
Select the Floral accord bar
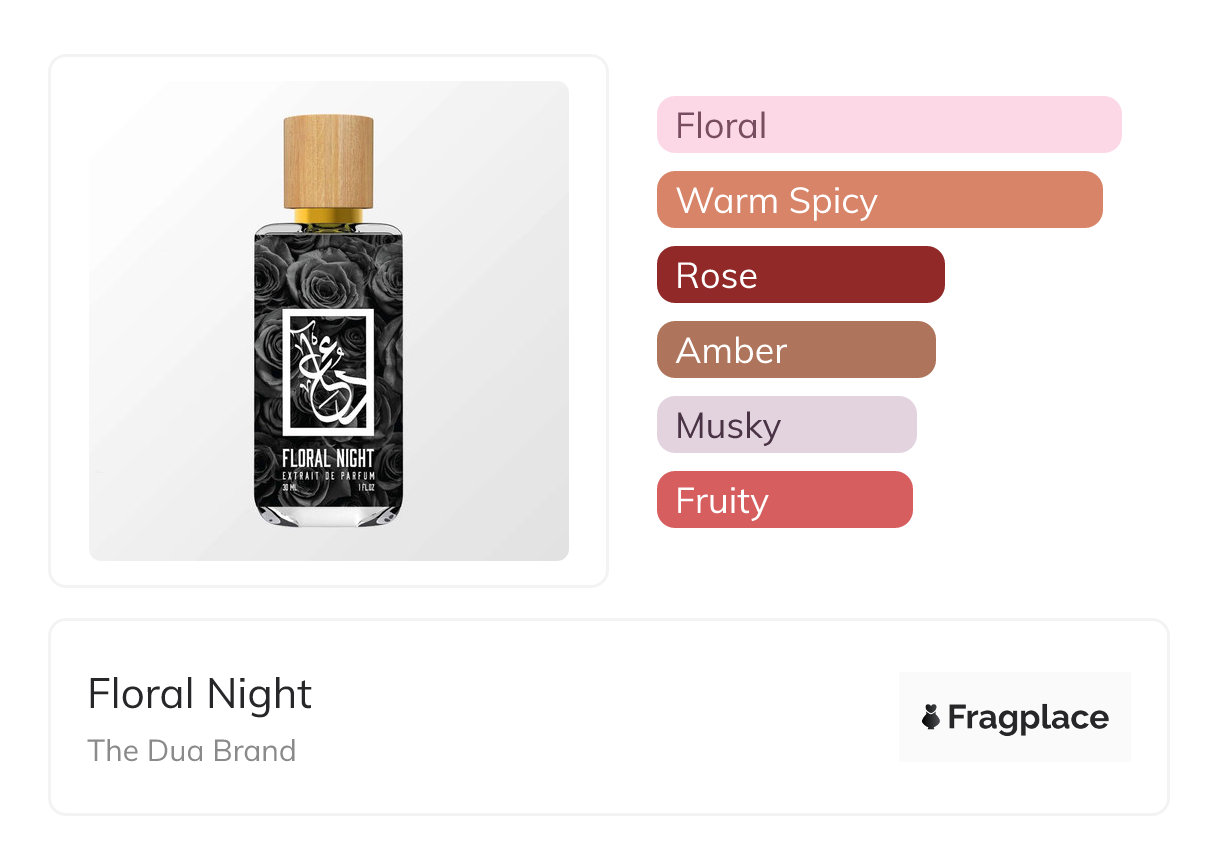(x=888, y=125)
